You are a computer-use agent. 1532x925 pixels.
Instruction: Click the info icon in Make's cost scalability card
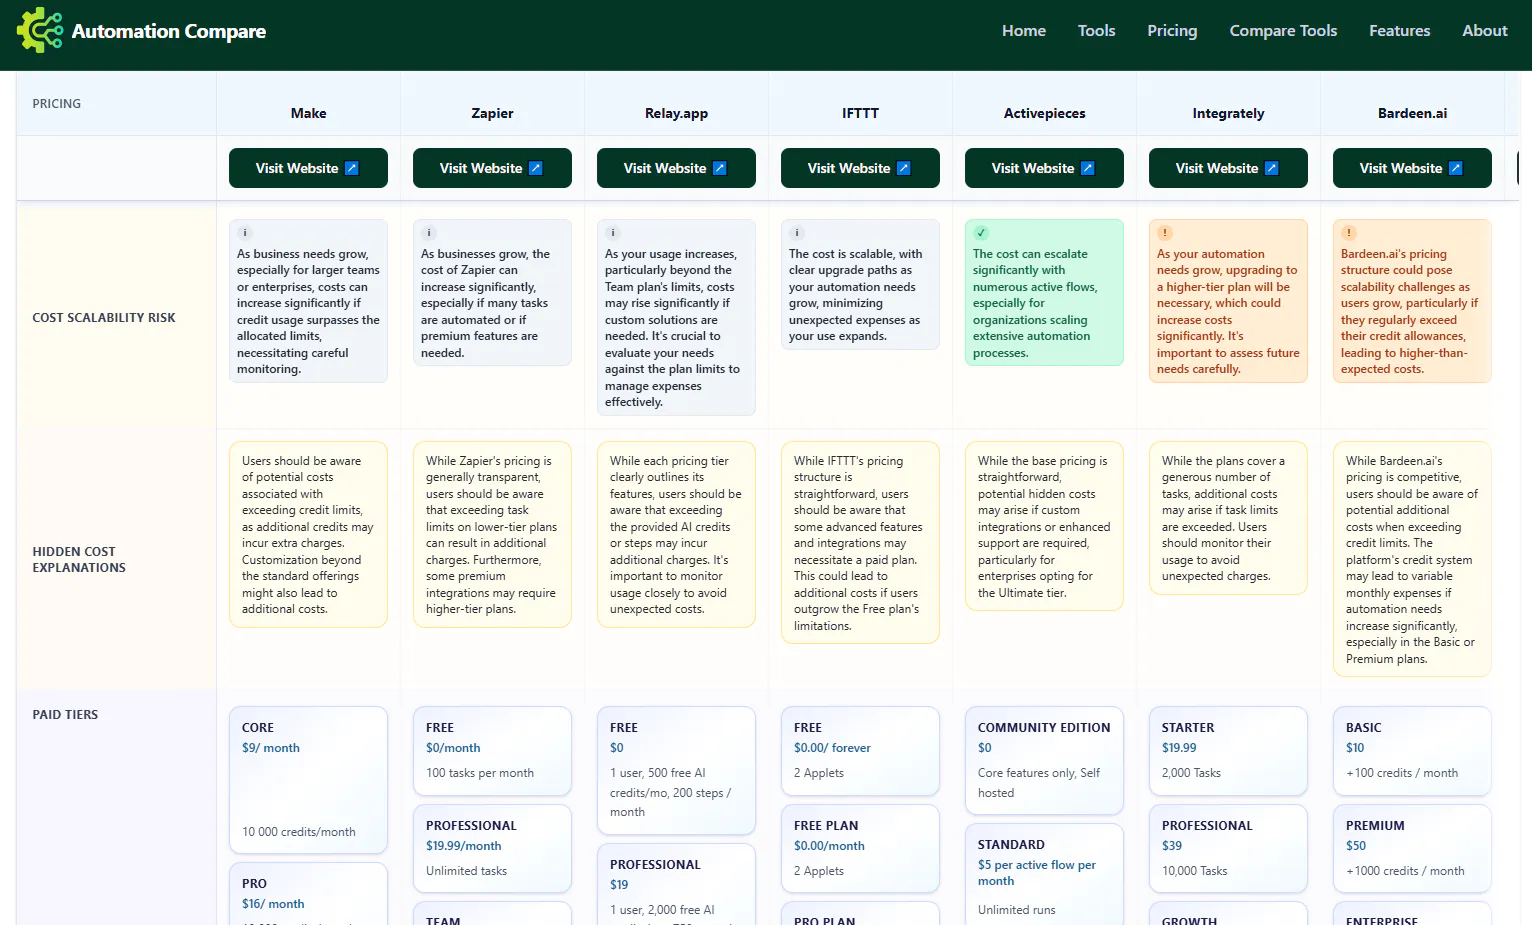click(245, 233)
